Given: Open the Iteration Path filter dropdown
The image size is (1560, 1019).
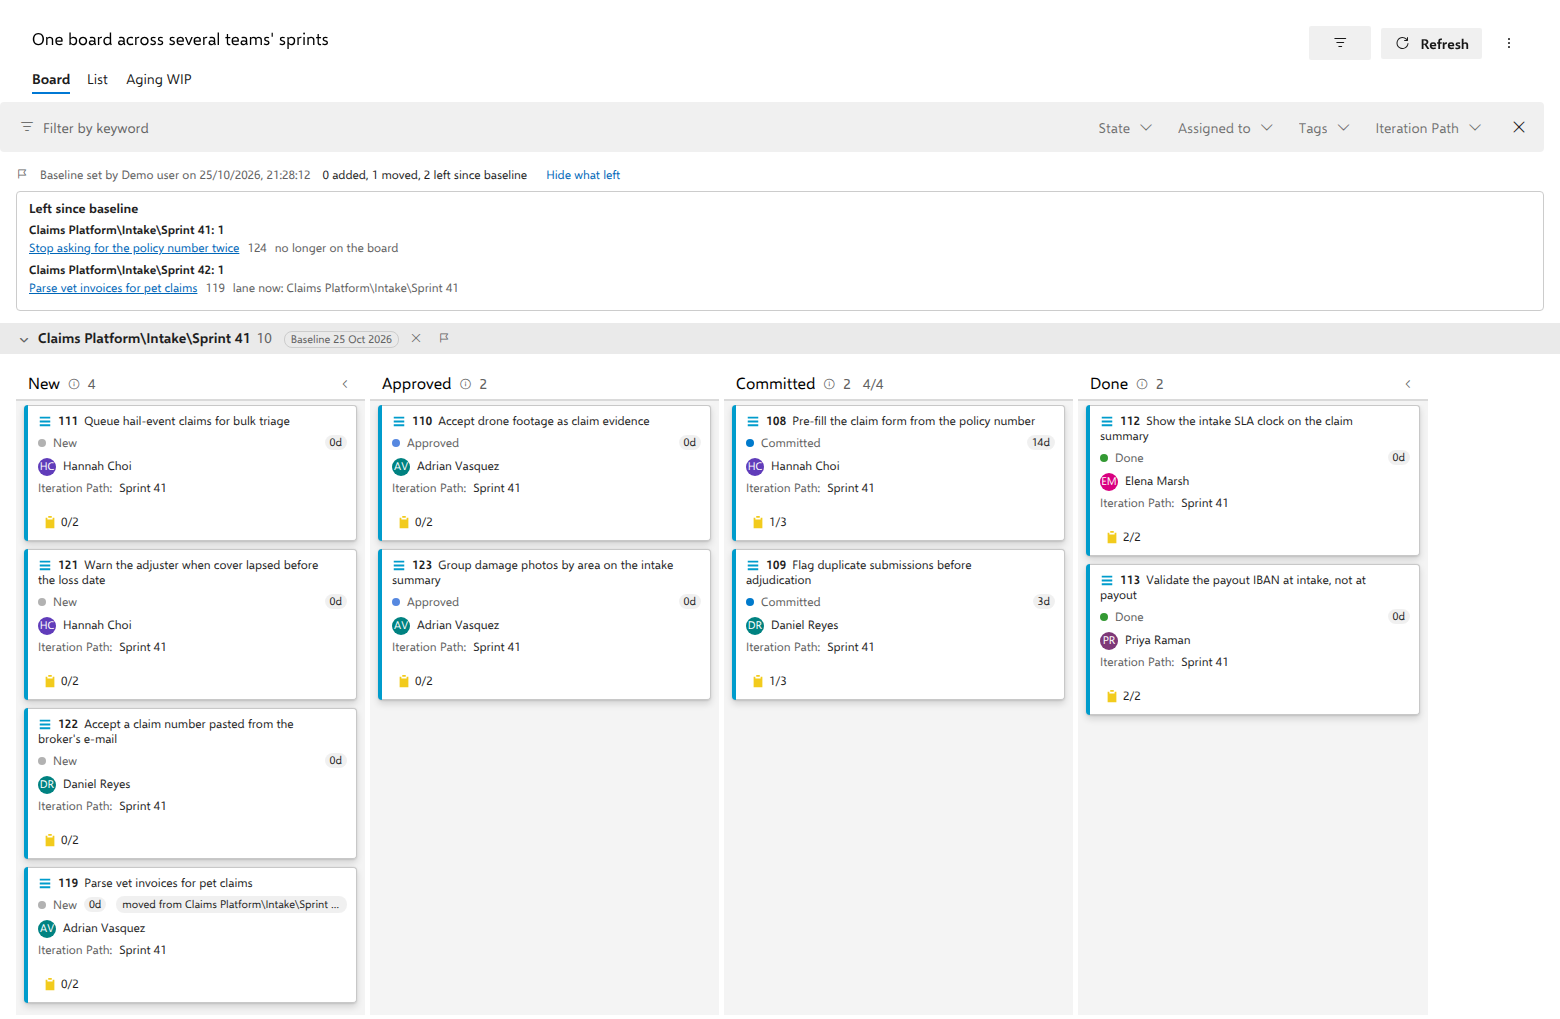Looking at the screenshot, I should [x=1428, y=128].
